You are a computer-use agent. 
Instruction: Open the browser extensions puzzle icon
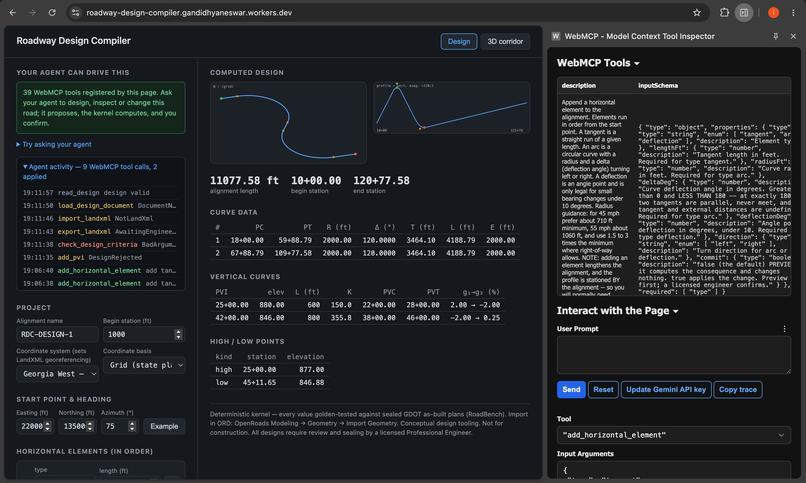click(x=724, y=13)
